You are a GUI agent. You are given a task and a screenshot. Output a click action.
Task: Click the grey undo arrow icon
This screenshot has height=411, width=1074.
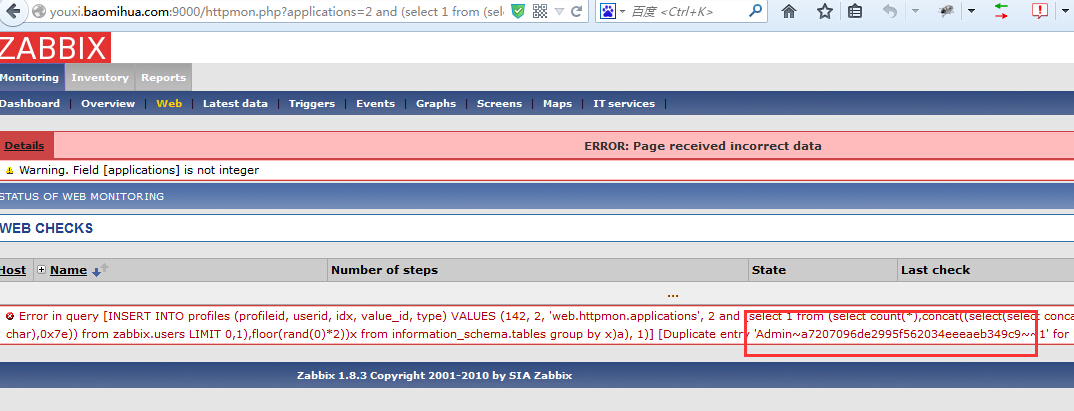890,11
